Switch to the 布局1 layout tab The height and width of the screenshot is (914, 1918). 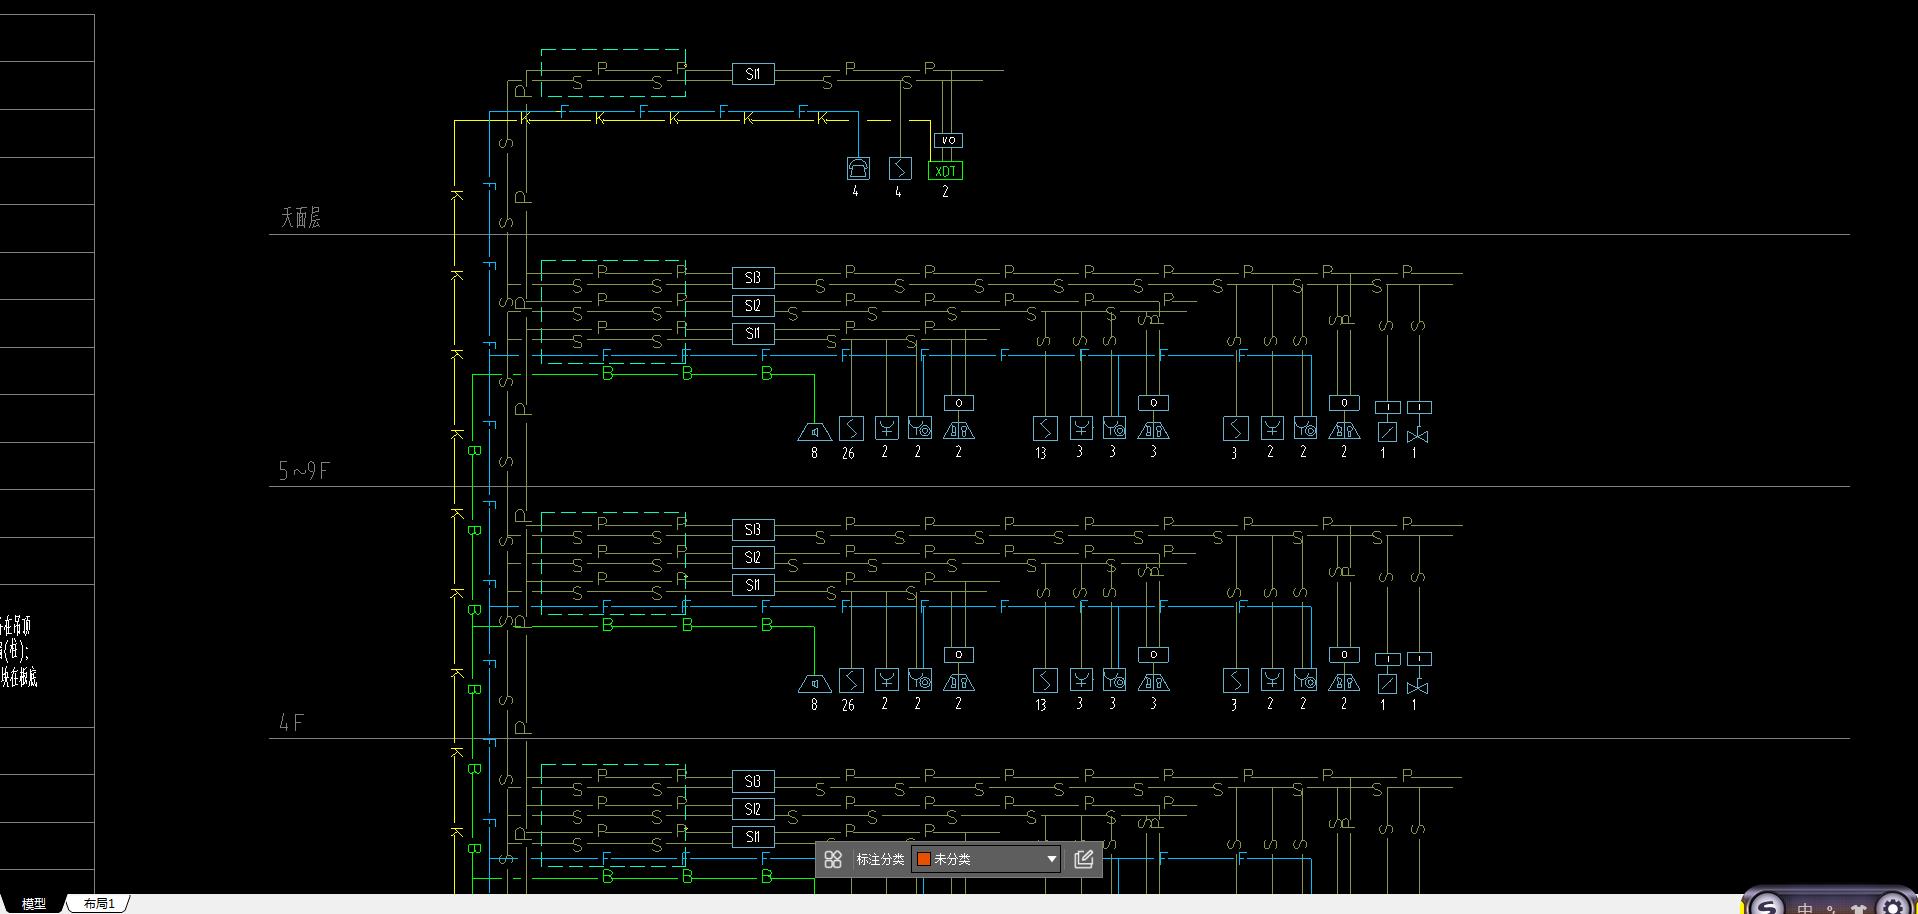click(x=99, y=904)
